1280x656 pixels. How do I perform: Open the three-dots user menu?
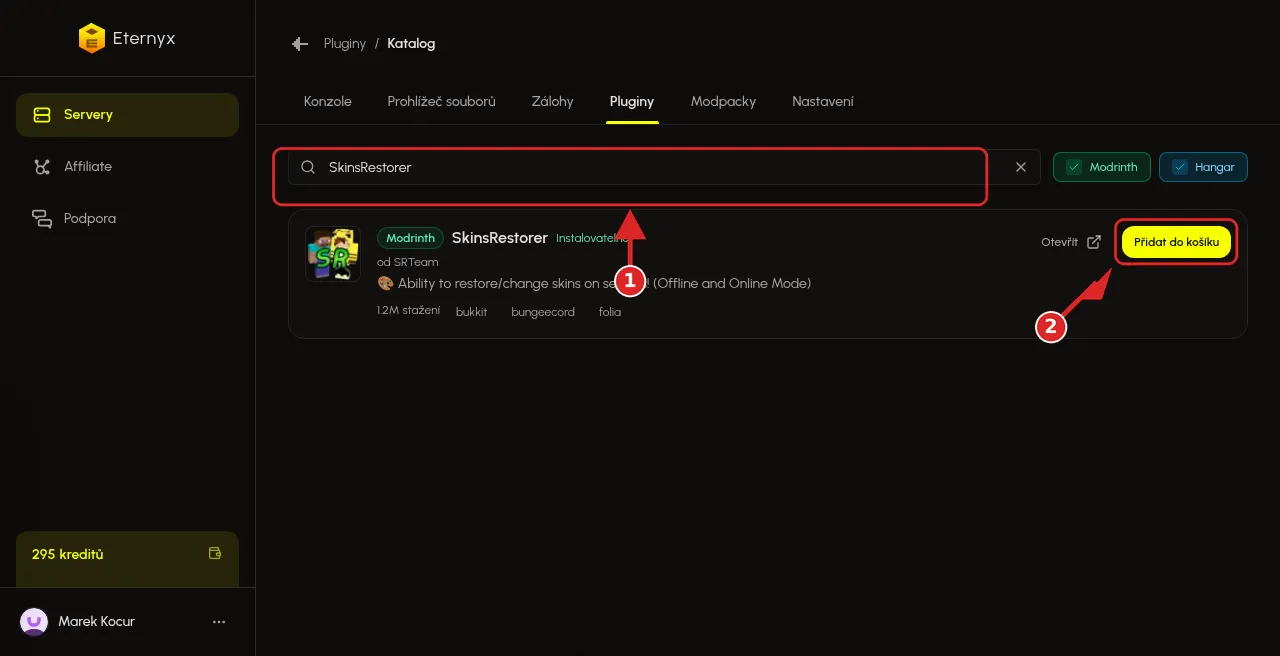click(220, 622)
